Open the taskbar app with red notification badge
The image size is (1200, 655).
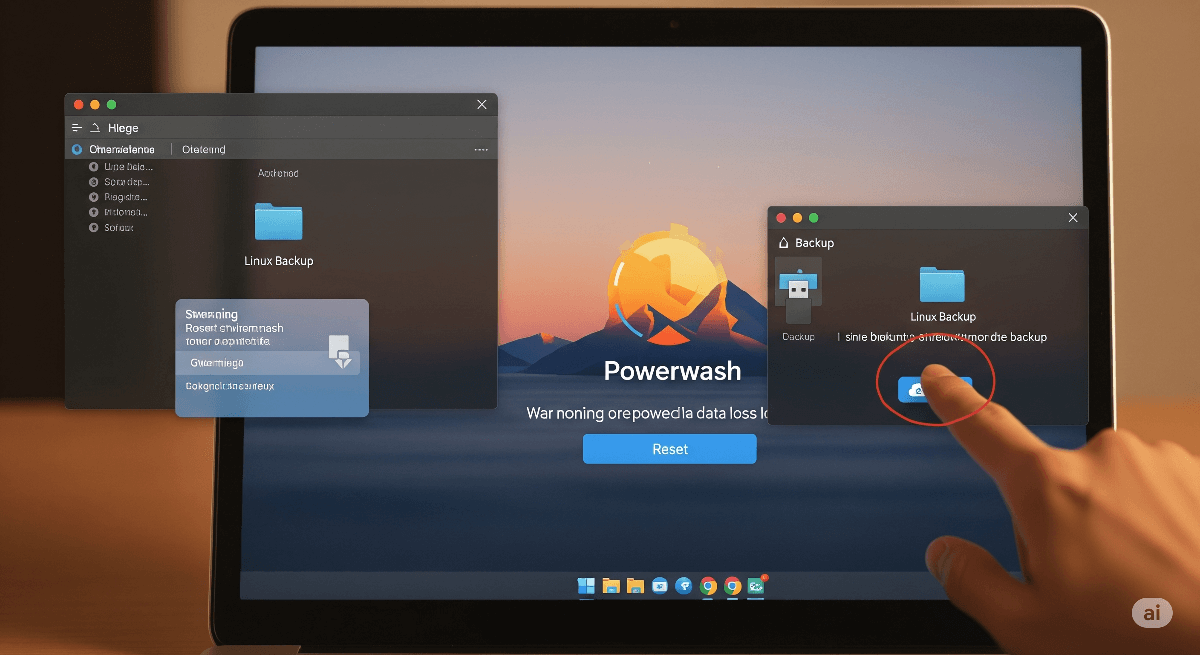tap(756, 587)
